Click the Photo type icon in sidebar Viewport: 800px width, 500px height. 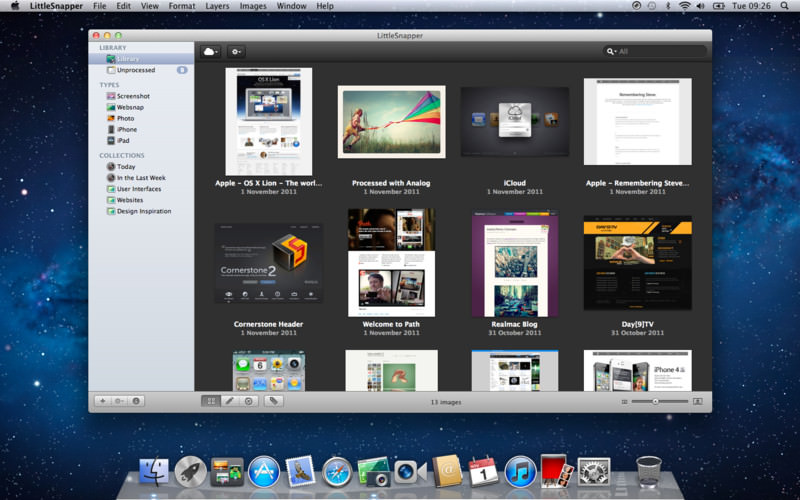pyautogui.click(x=111, y=118)
